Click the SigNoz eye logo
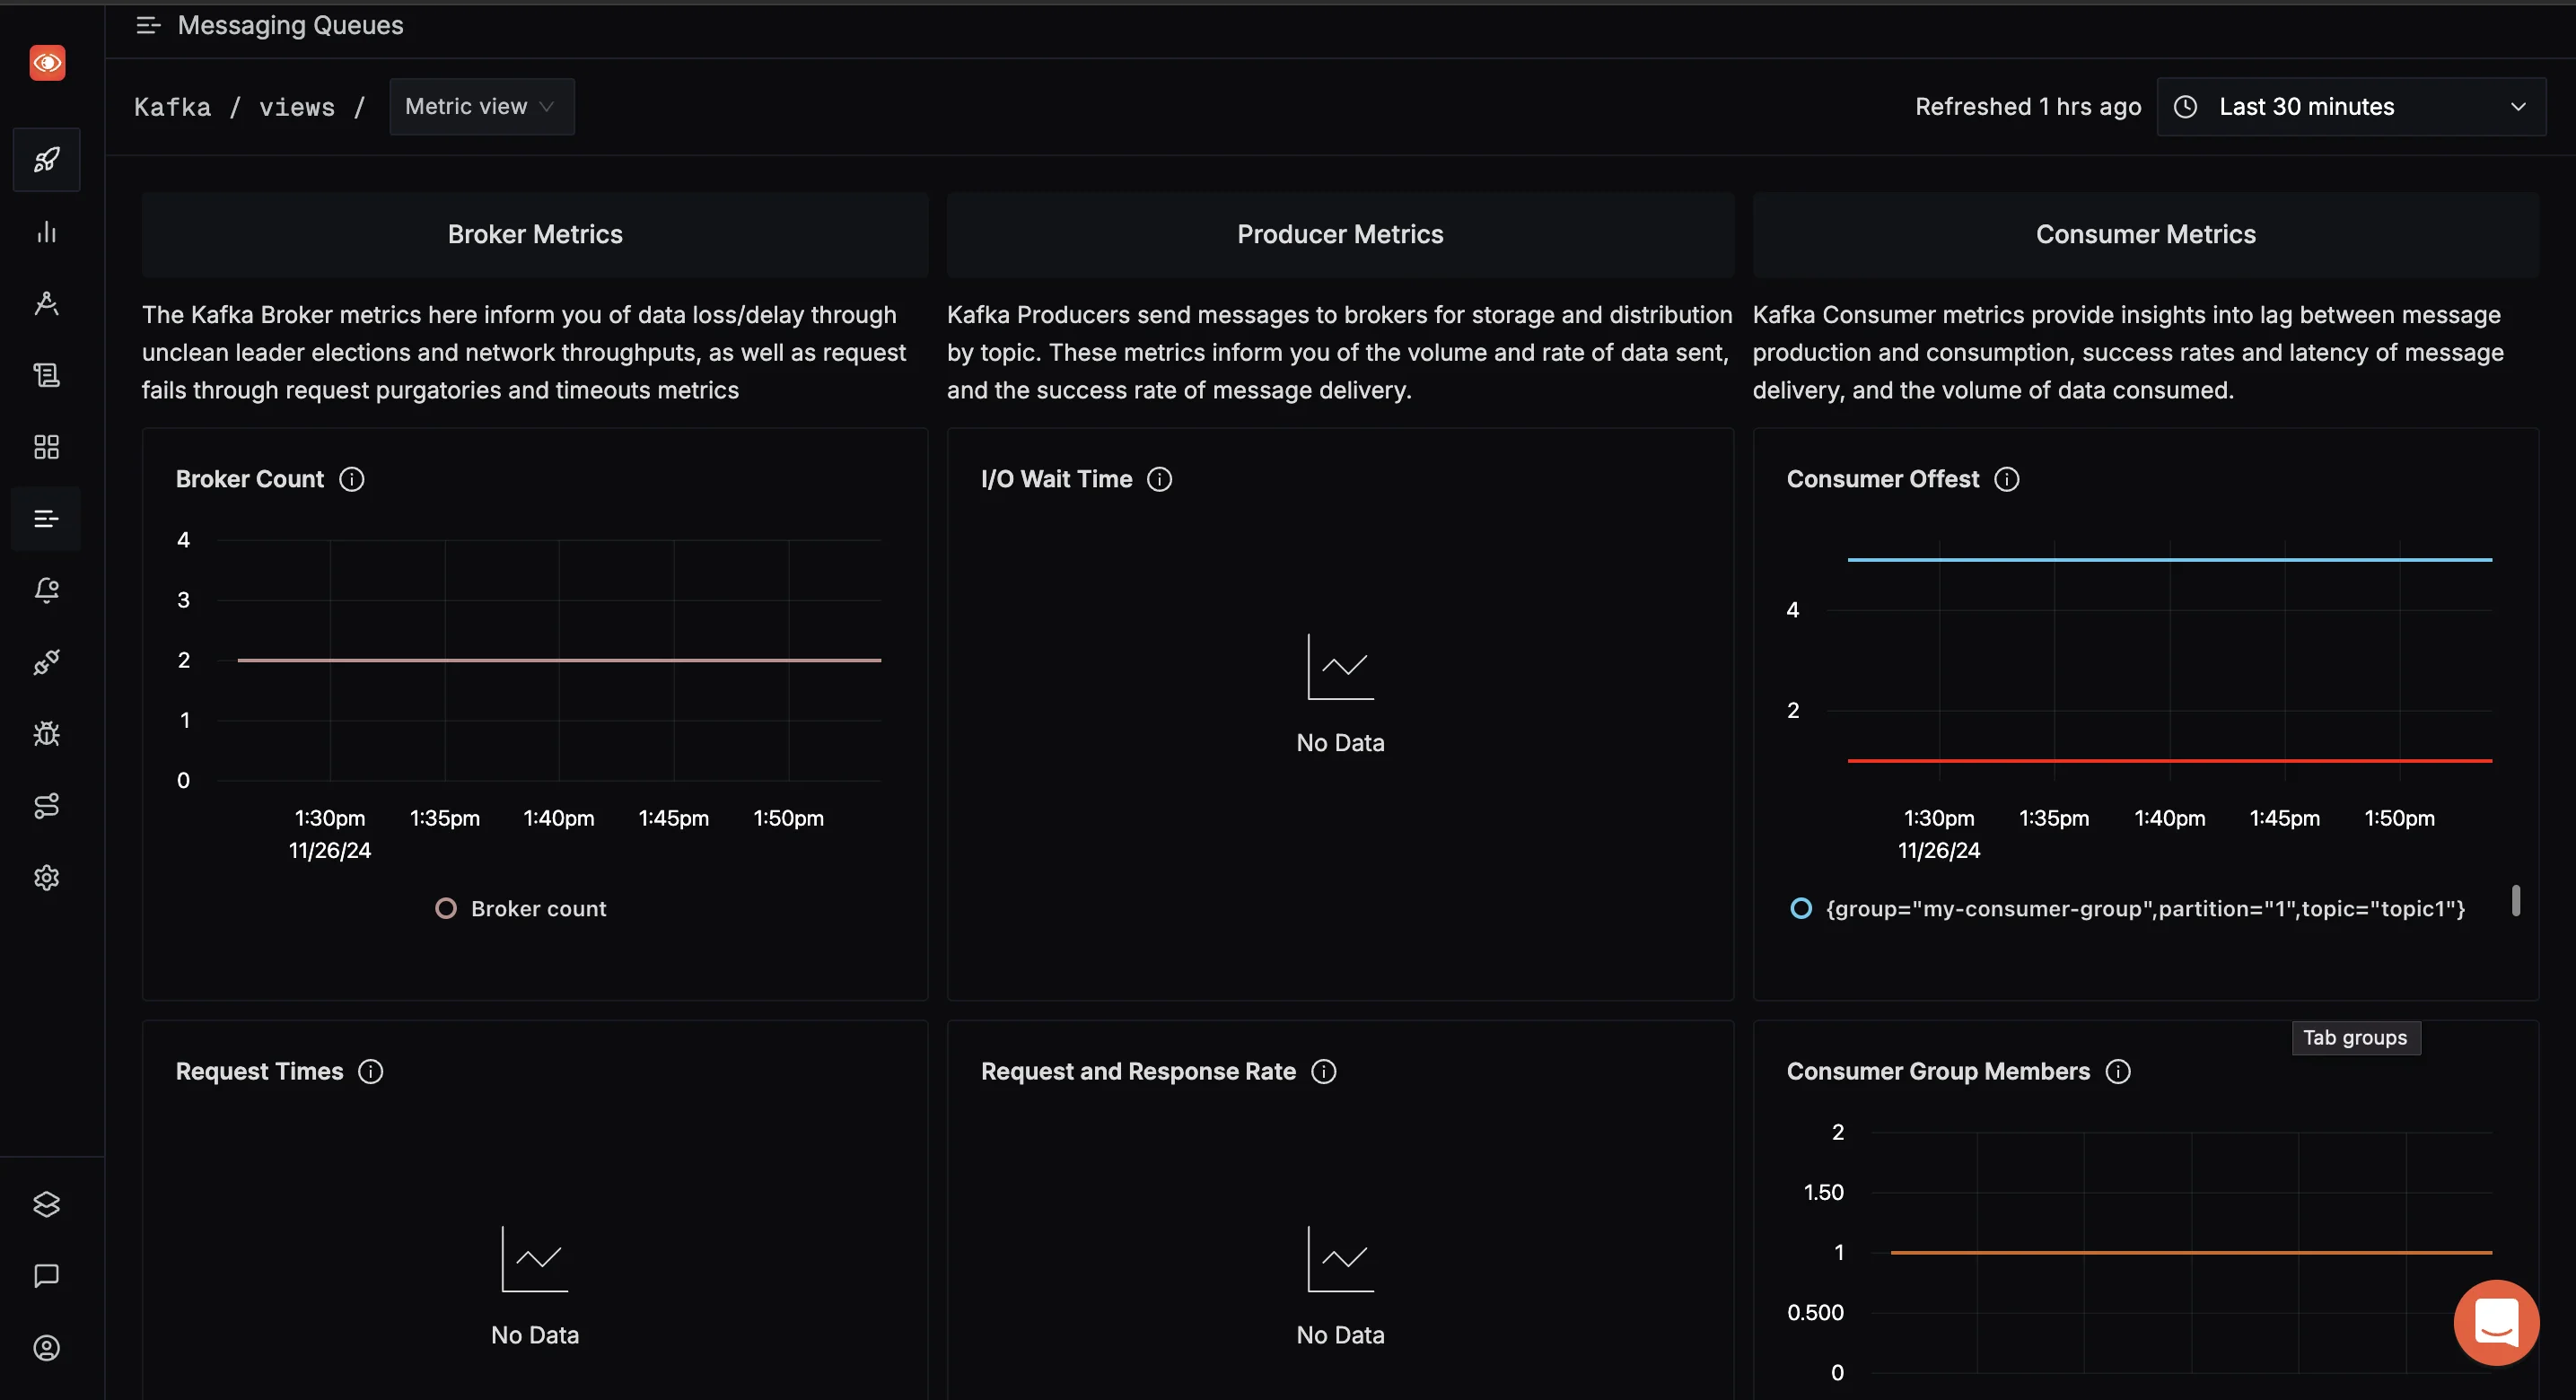This screenshot has height=1400, width=2576. click(47, 63)
